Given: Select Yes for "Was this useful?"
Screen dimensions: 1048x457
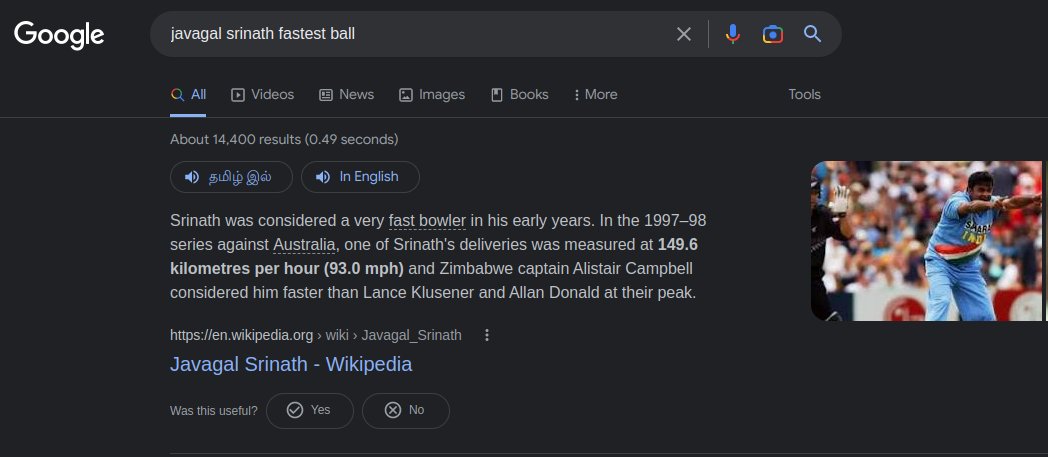Looking at the screenshot, I should 309,410.
